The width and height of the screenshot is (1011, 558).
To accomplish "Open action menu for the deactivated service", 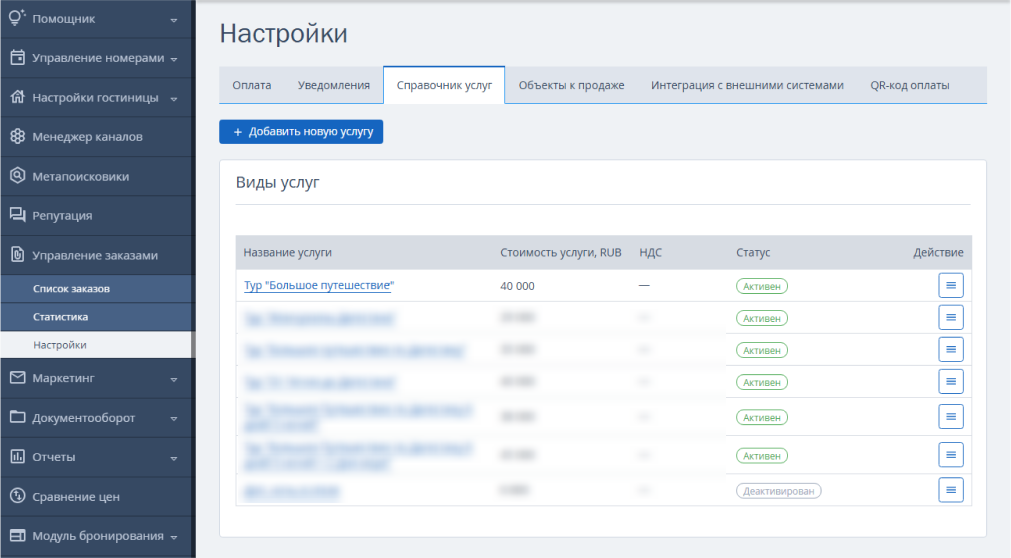I will click(x=950, y=490).
